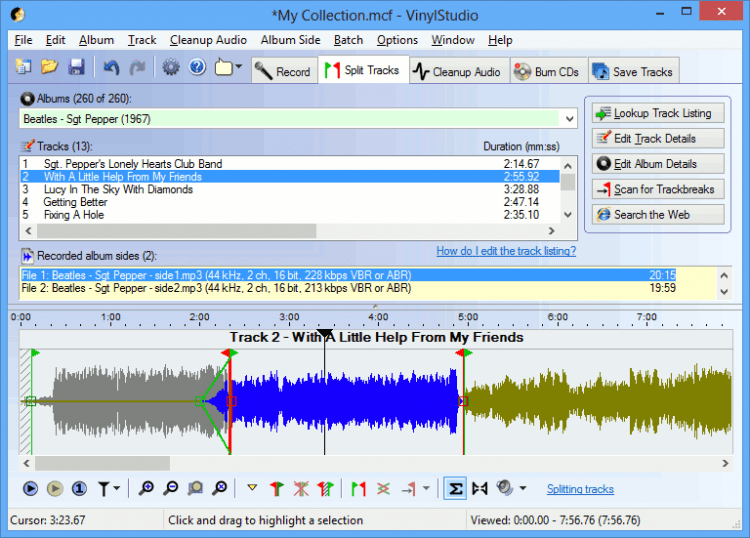Open the dropdown arrow beside the new folder icon

(x=239, y=68)
